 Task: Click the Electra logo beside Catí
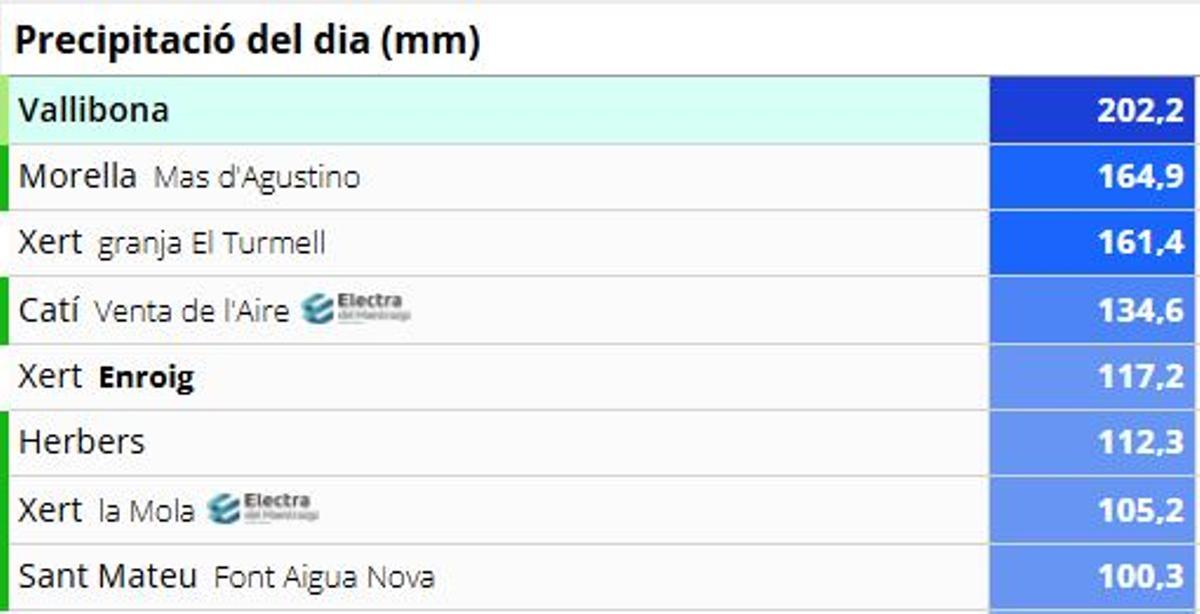coord(356,308)
